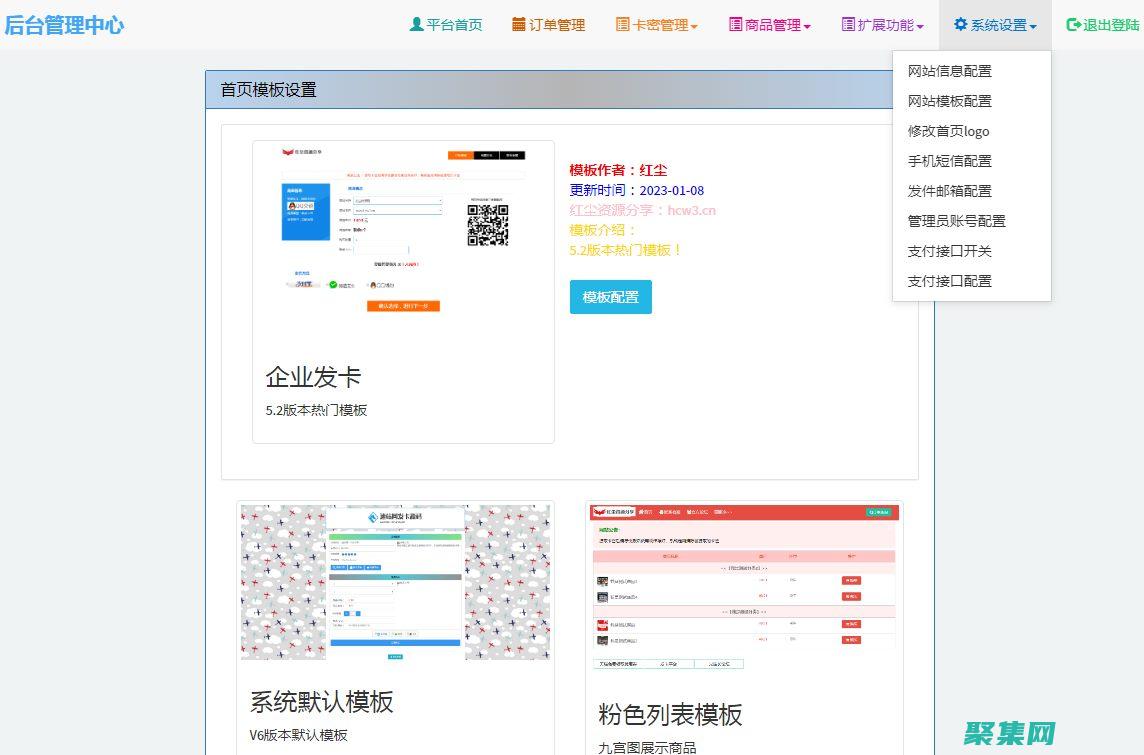Choose 修改首页logo in the dropdown list
Image resolution: width=1144 pixels, height=755 pixels.
pos(948,131)
